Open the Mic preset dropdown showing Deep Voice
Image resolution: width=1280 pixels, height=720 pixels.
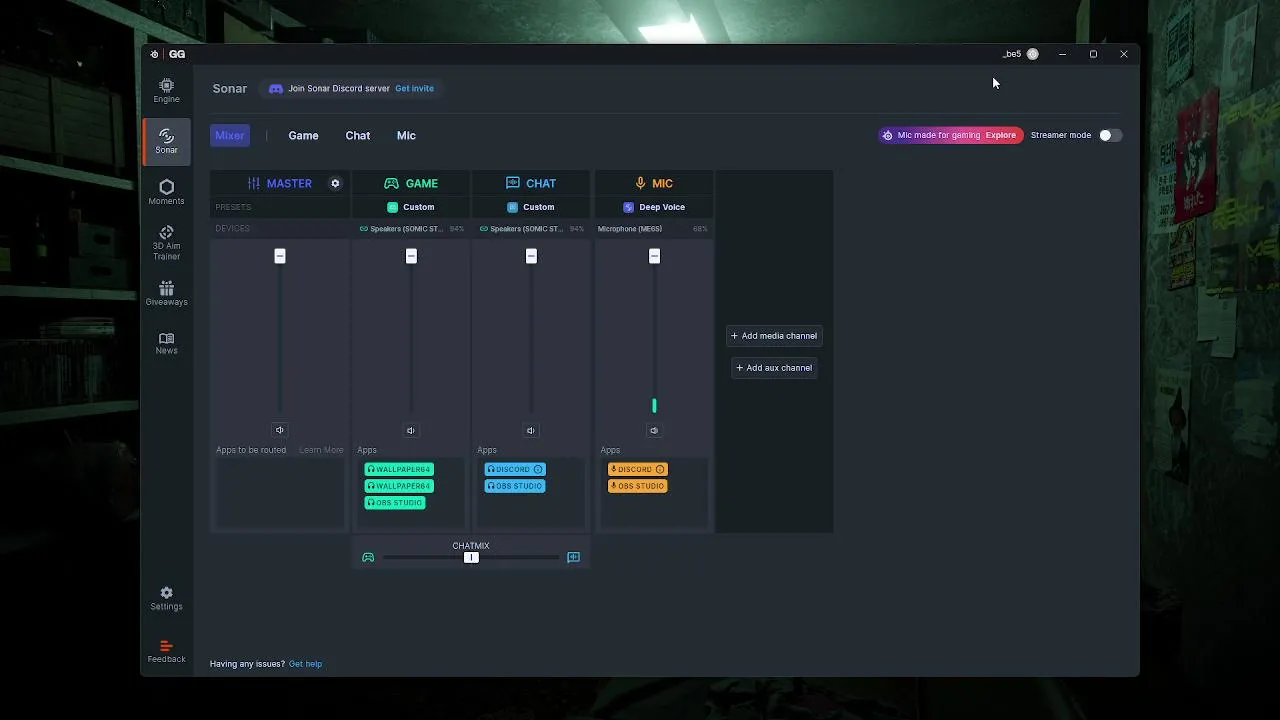(654, 207)
